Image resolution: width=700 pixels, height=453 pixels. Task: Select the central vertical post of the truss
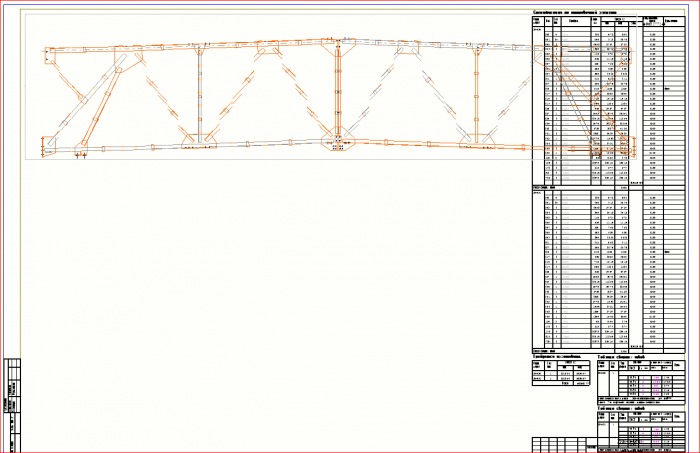pos(338,91)
